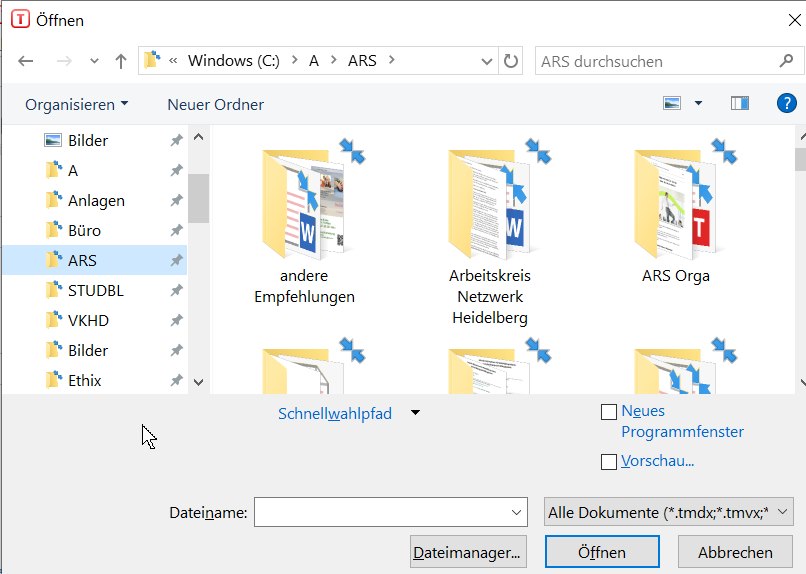Image resolution: width=806 pixels, height=574 pixels.
Task: Select STUDBL in quick access
Action: click(x=95, y=290)
